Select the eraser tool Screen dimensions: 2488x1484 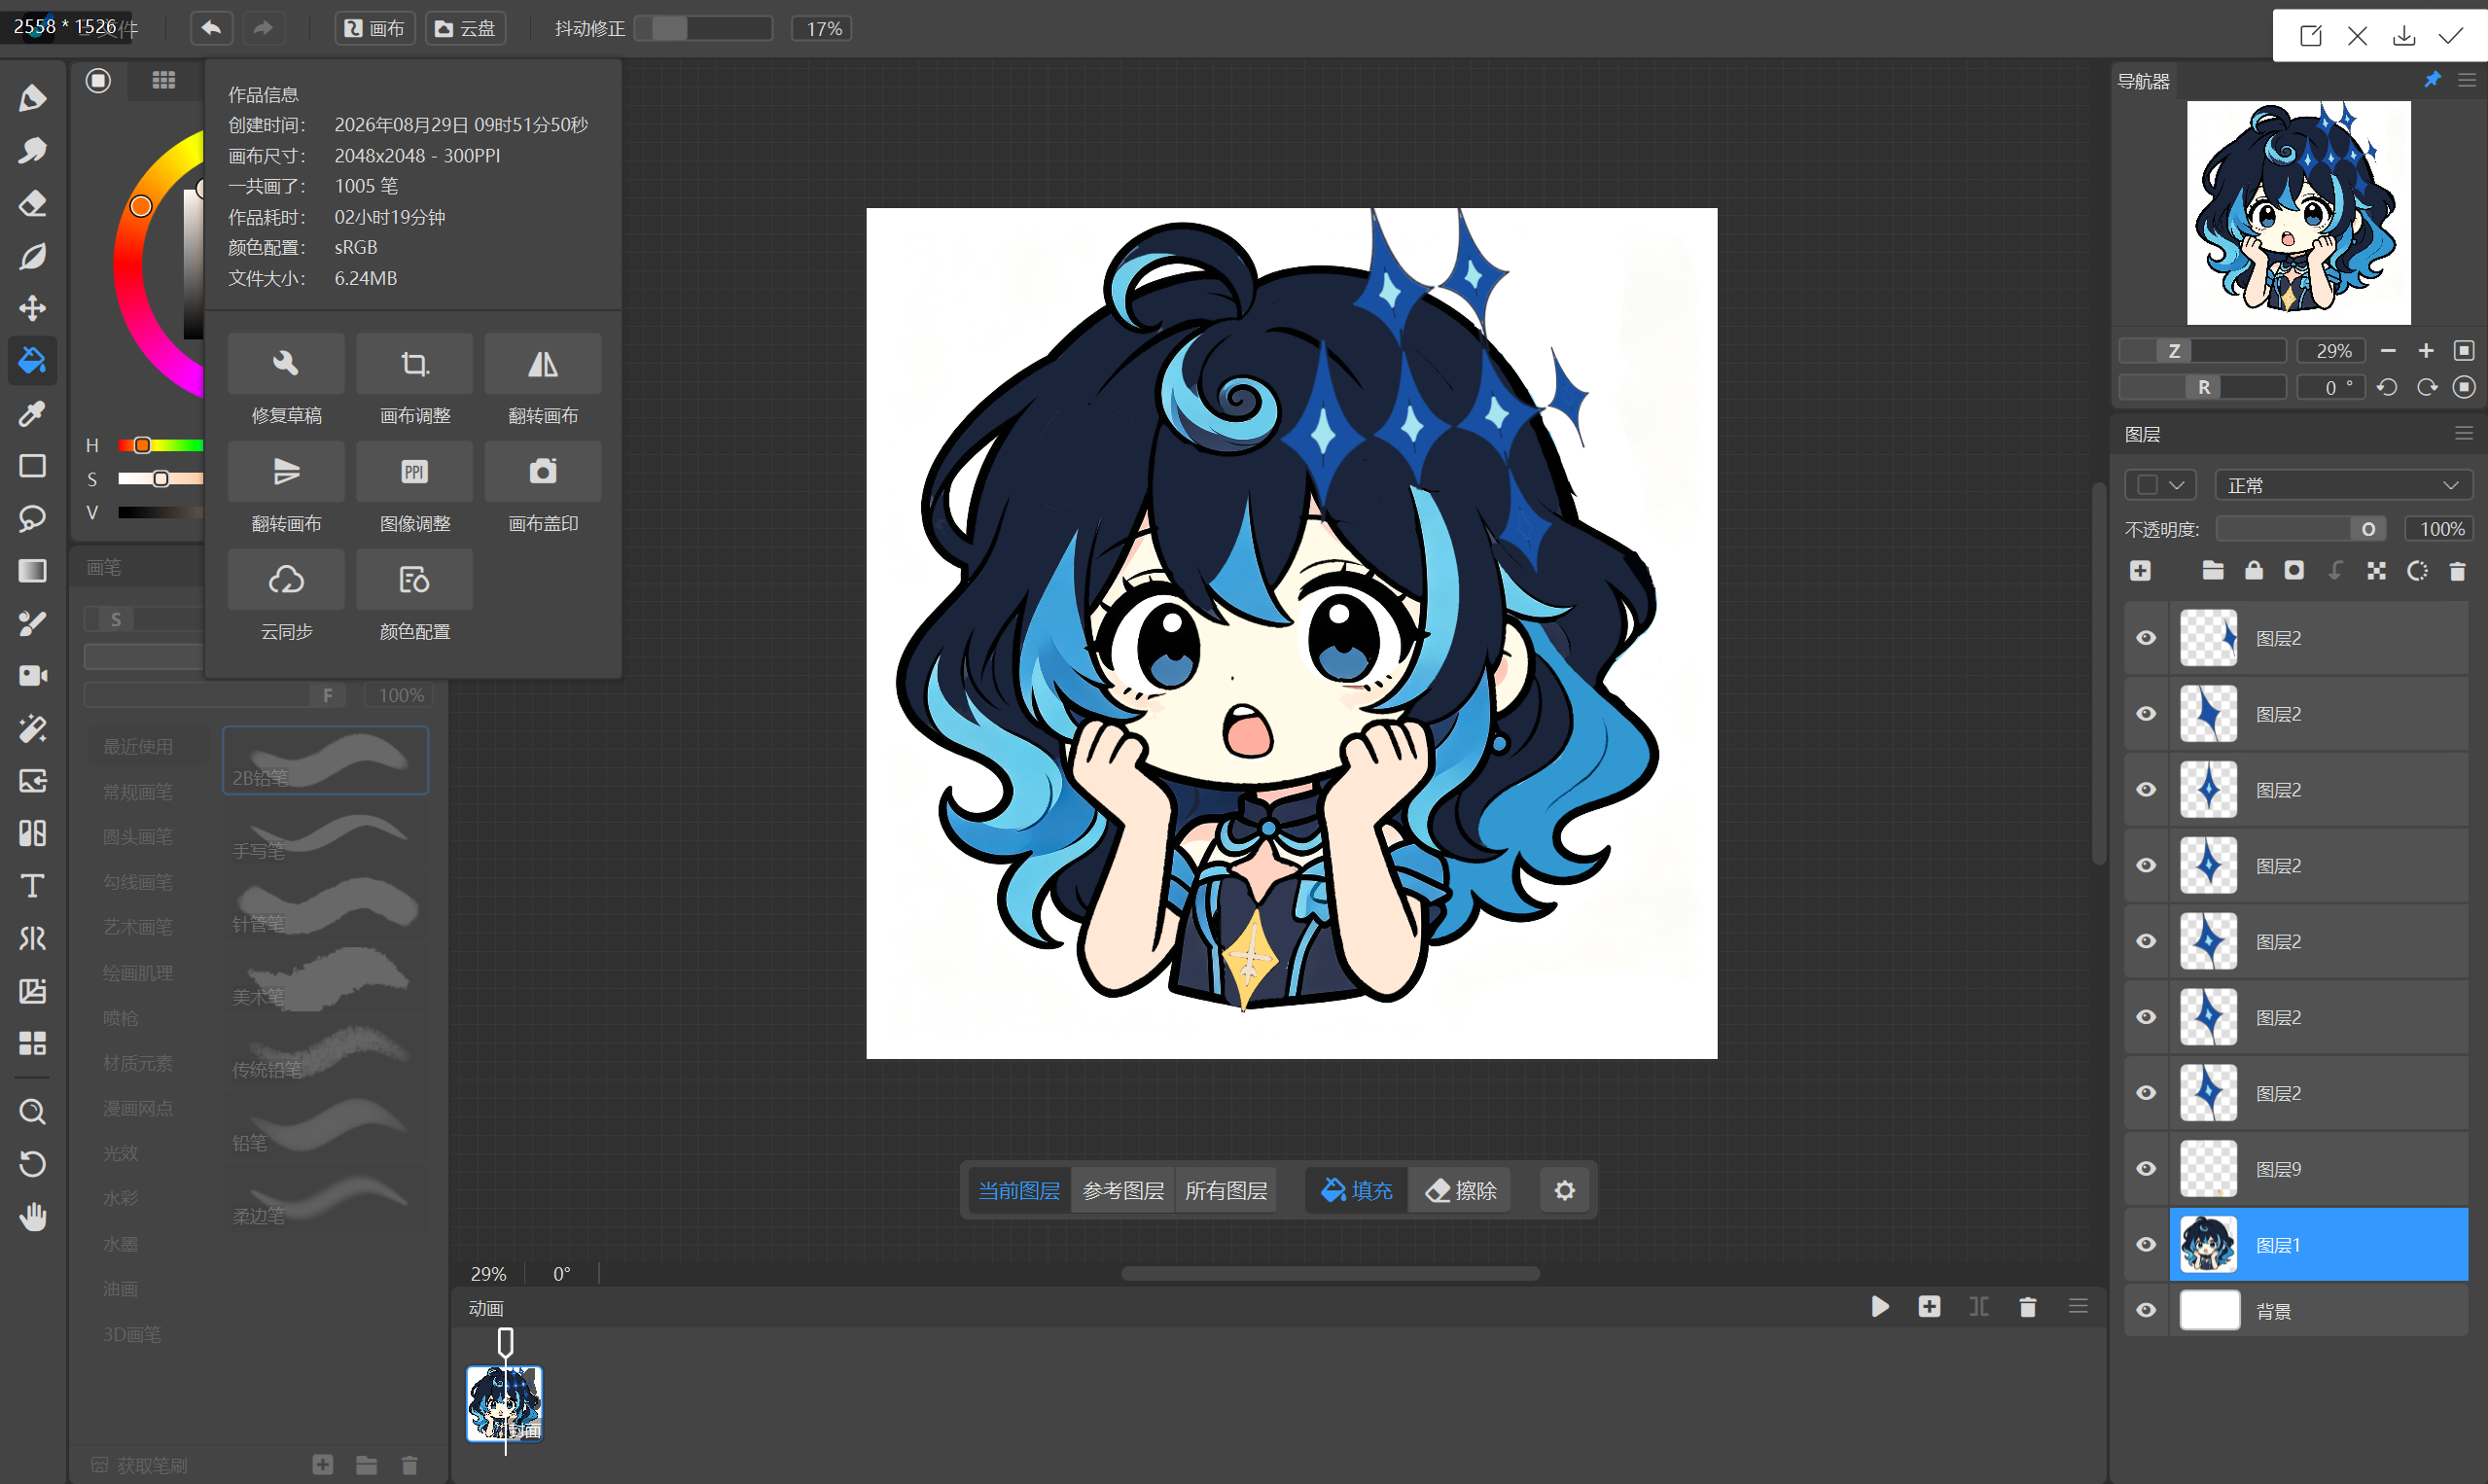pos(32,203)
